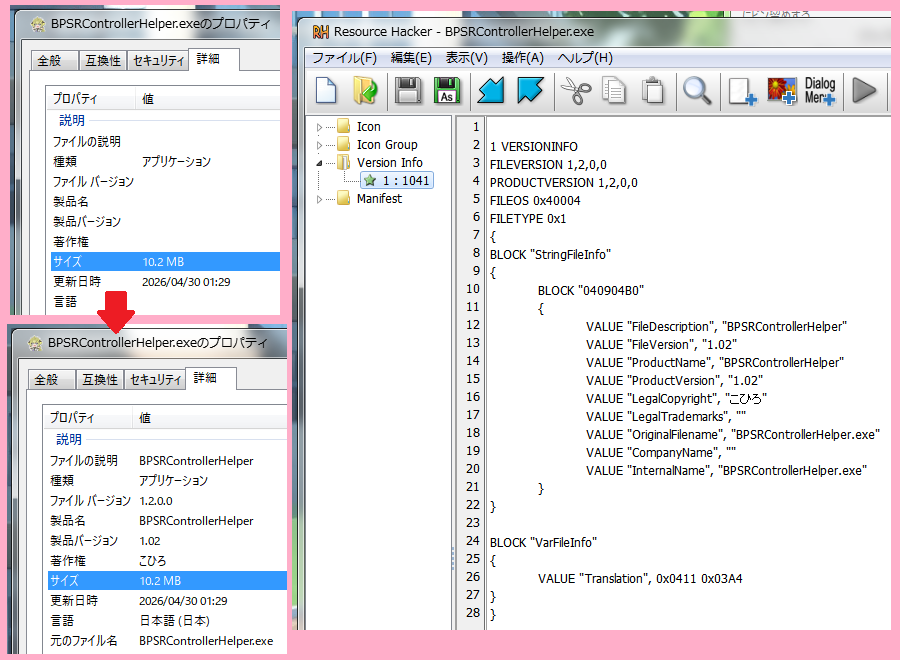Click the New blank file icon in Resource Hacker
The width and height of the screenshot is (900, 660).
point(326,91)
